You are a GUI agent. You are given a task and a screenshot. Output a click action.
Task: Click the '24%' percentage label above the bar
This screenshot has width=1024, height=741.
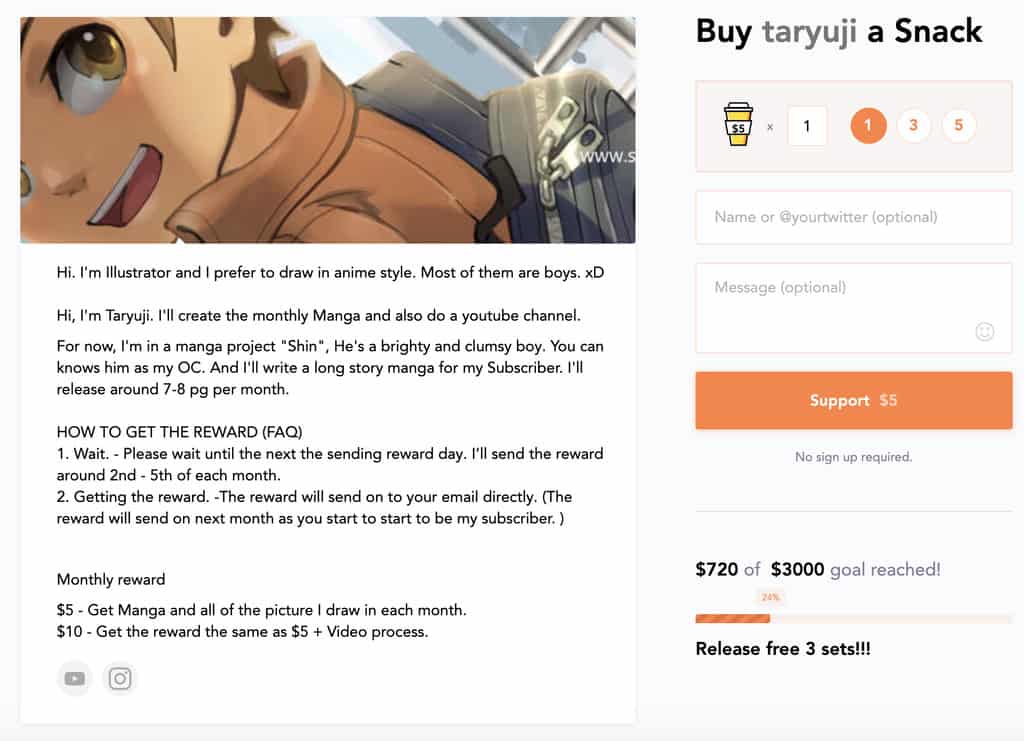[x=770, y=597]
